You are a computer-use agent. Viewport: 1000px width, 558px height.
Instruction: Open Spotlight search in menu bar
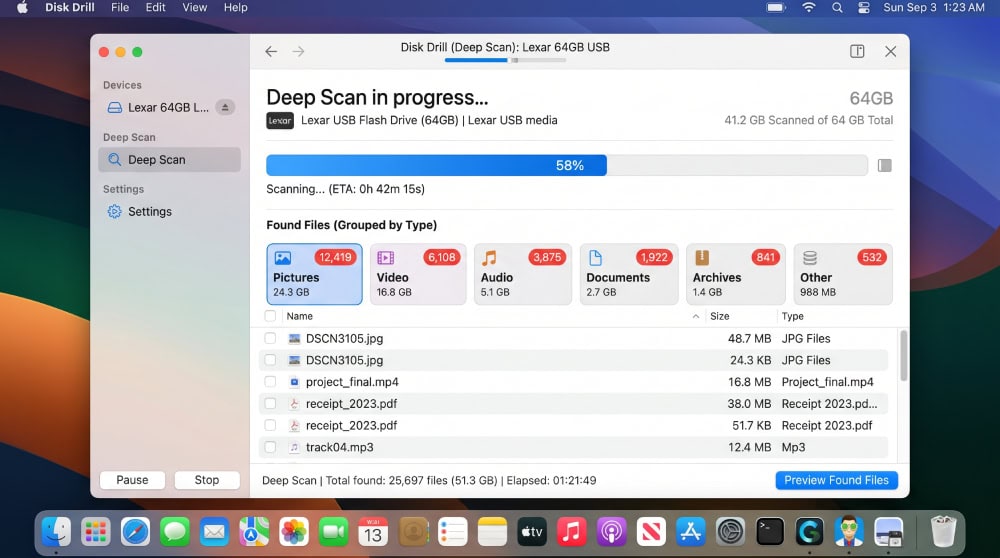click(837, 8)
